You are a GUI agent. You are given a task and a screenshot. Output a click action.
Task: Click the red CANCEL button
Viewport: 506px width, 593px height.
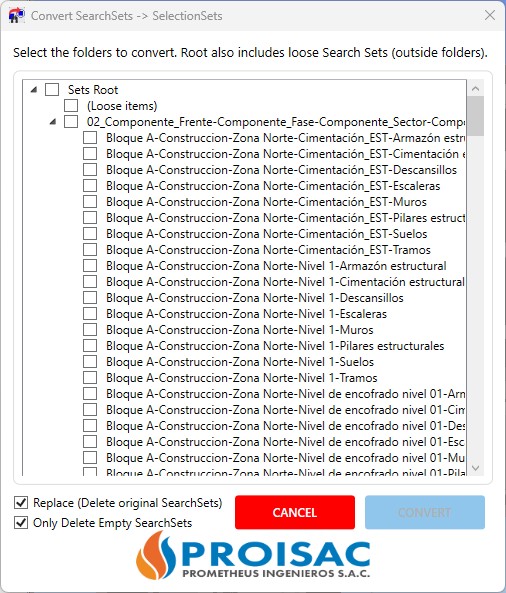295,512
